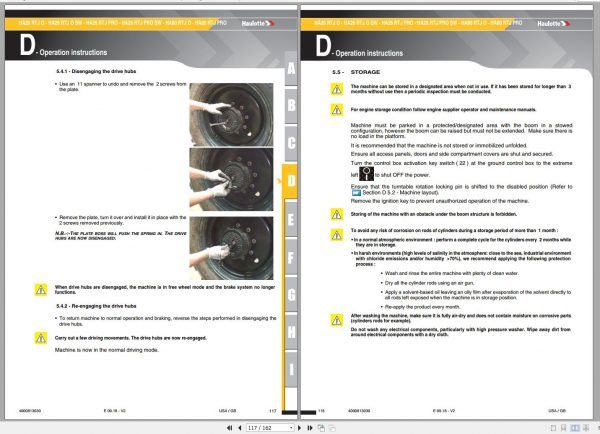Viewport: 600px width, 434px height.
Task: Follow the Section D 5.2 - Machine layout reference
Action: tap(401, 193)
